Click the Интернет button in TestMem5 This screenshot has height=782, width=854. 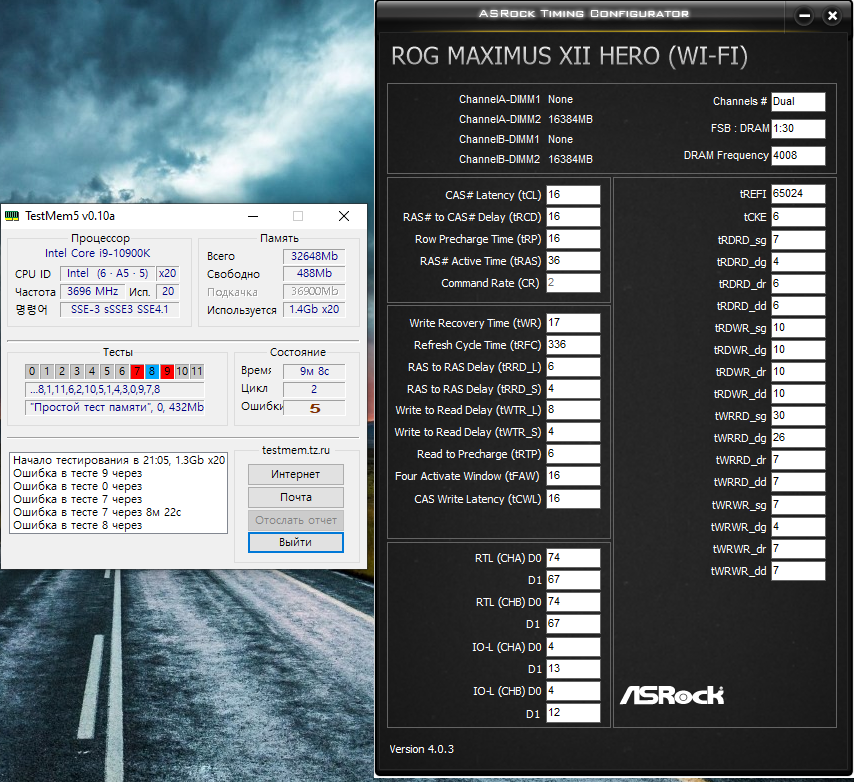296,474
